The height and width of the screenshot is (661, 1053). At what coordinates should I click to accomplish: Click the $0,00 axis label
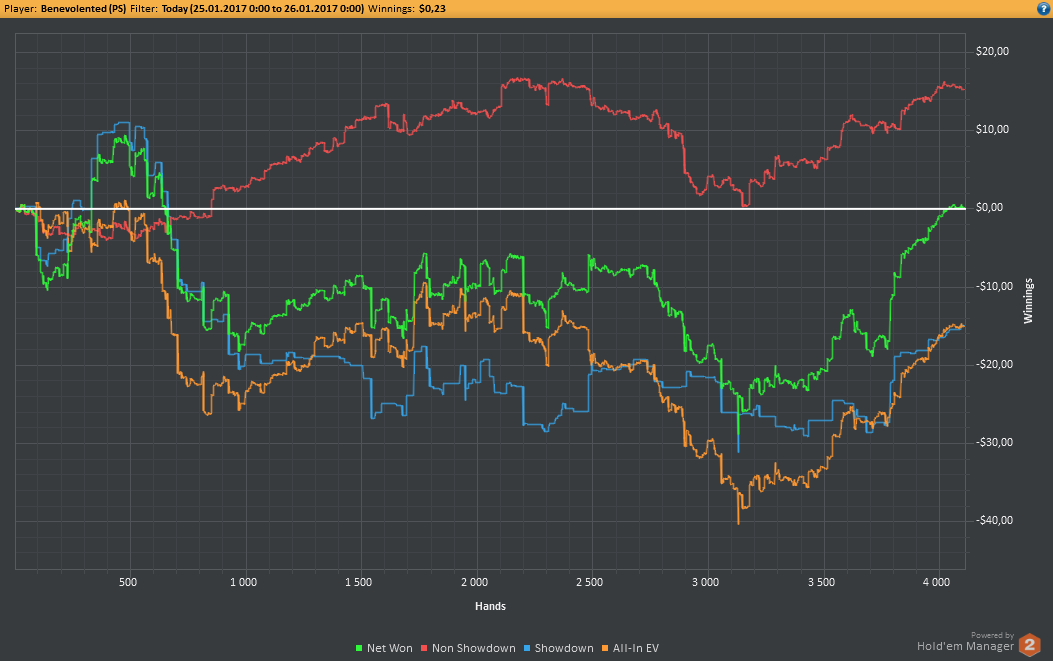[x=989, y=208]
